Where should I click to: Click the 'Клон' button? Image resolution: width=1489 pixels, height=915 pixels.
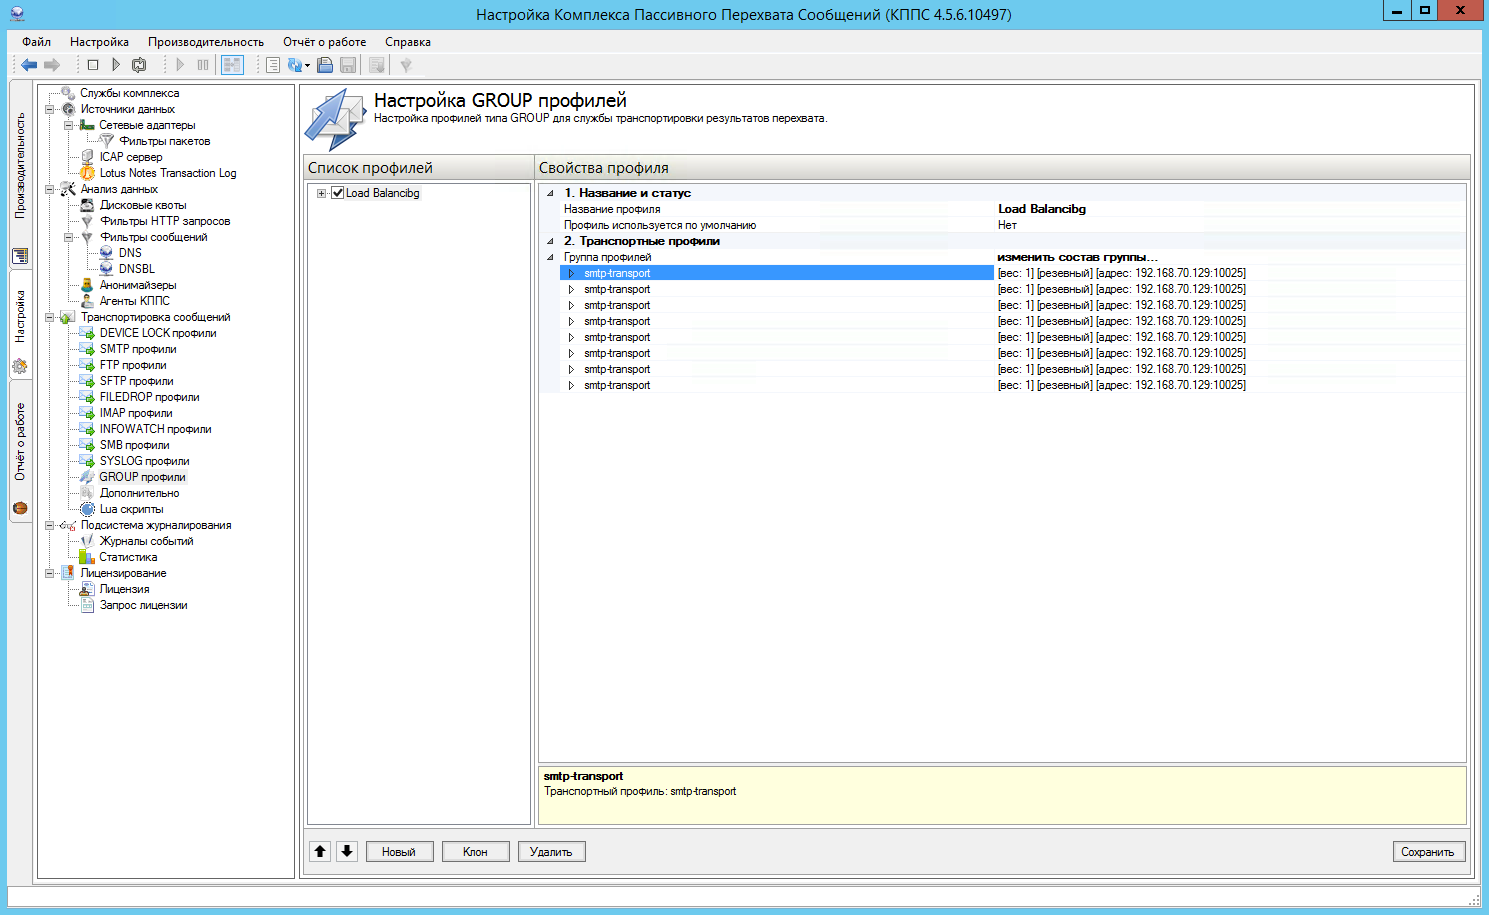[475, 852]
